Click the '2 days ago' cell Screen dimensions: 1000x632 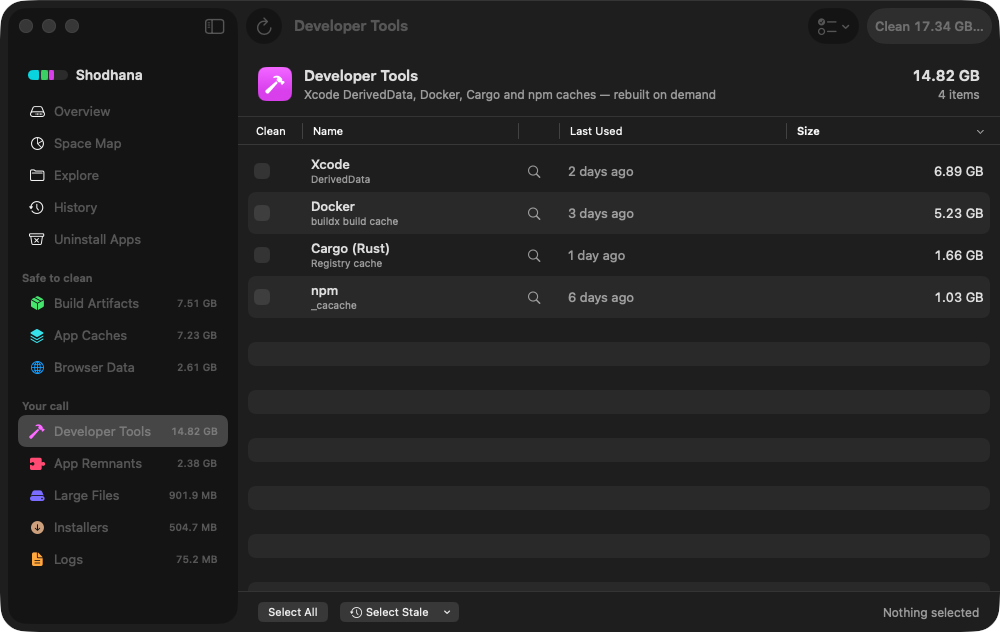(601, 172)
